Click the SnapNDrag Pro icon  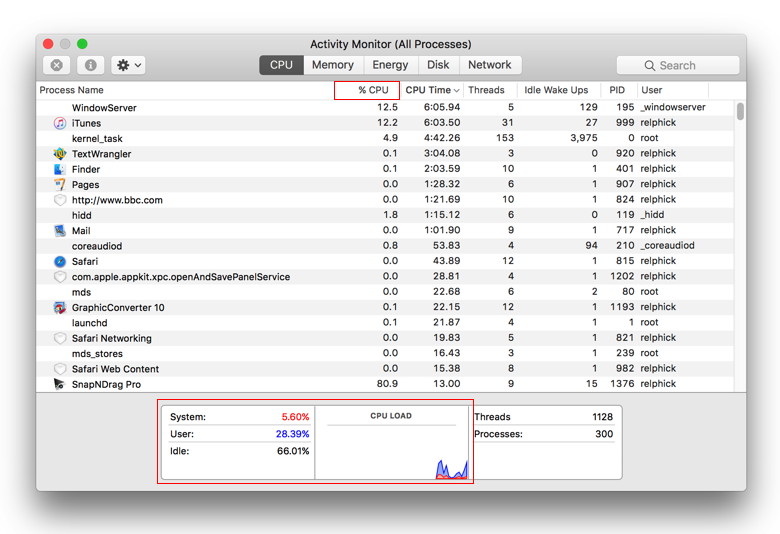(60, 384)
